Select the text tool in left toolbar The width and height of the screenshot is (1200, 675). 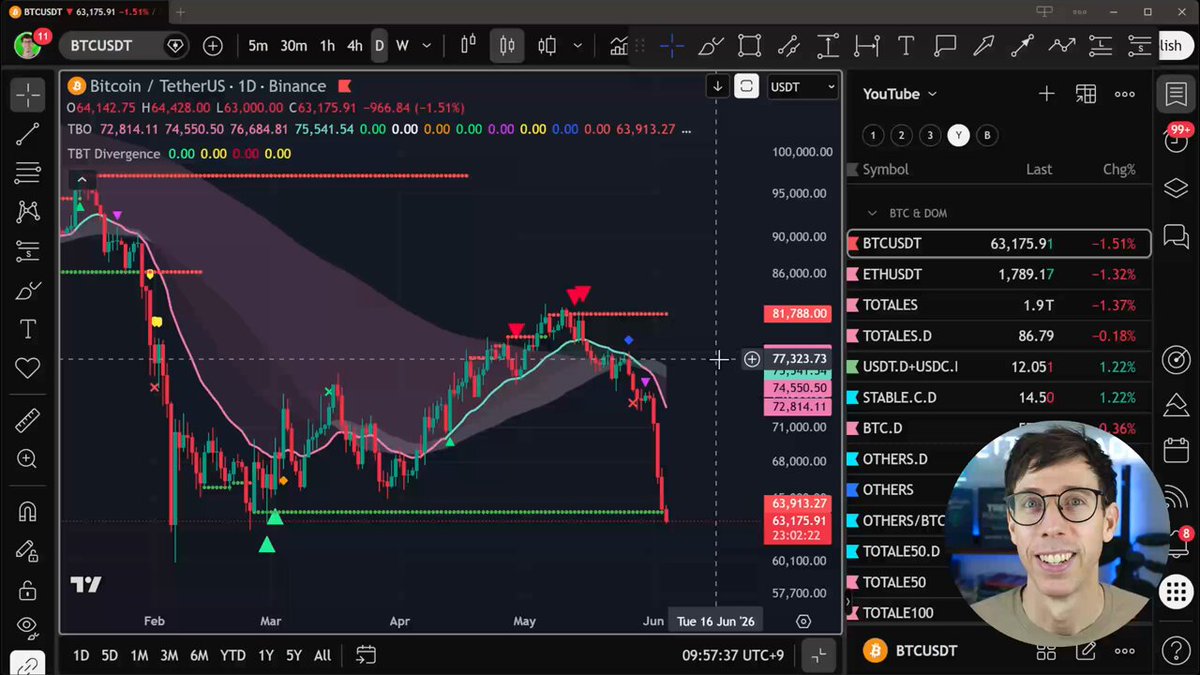(28, 329)
